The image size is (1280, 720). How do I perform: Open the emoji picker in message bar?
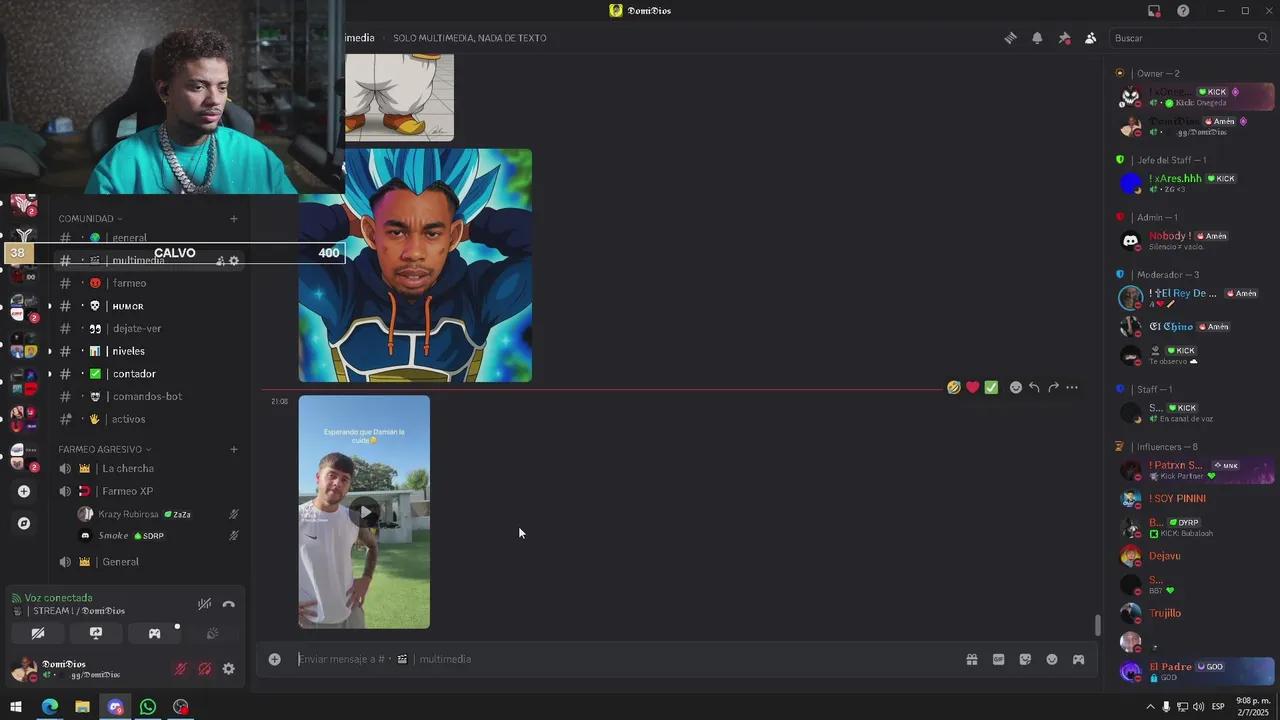pos(1052,659)
